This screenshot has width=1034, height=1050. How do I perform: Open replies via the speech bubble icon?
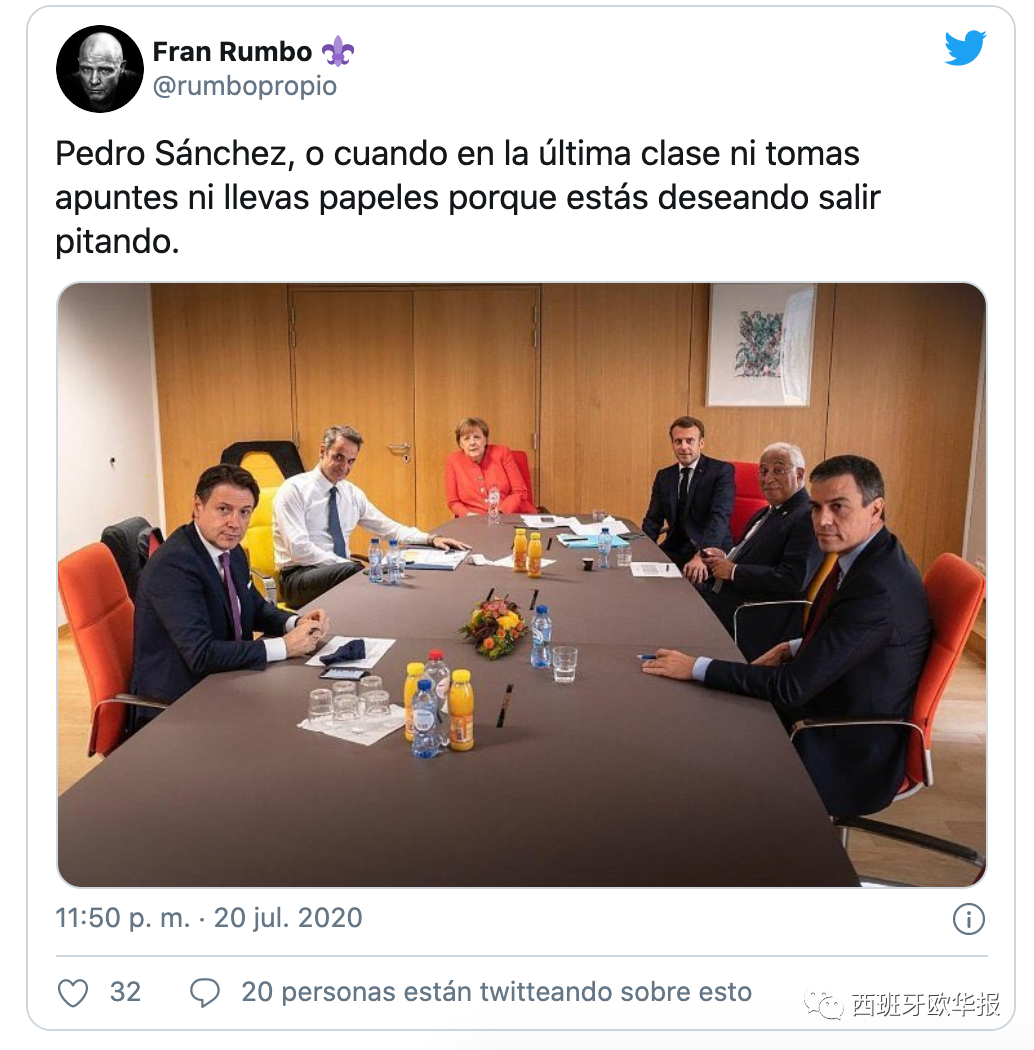(x=205, y=992)
